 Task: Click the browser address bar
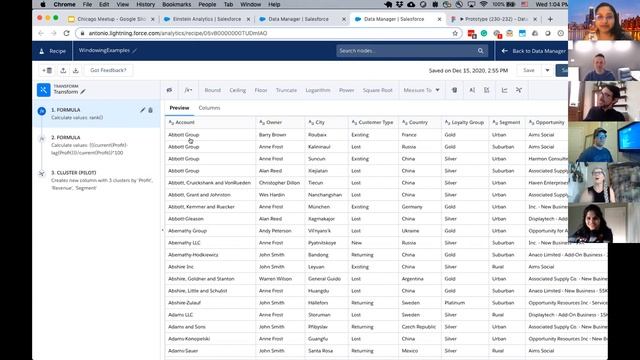pos(269,33)
